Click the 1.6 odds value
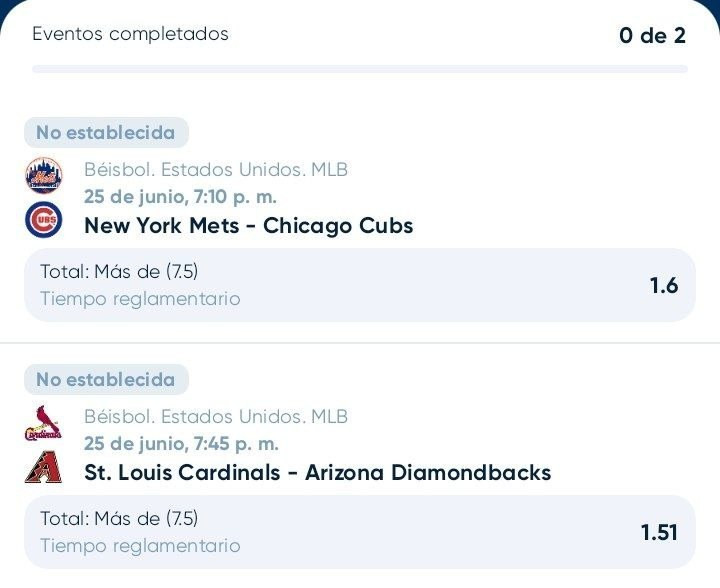Screen dimensions: 720x588 [x=664, y=286]
